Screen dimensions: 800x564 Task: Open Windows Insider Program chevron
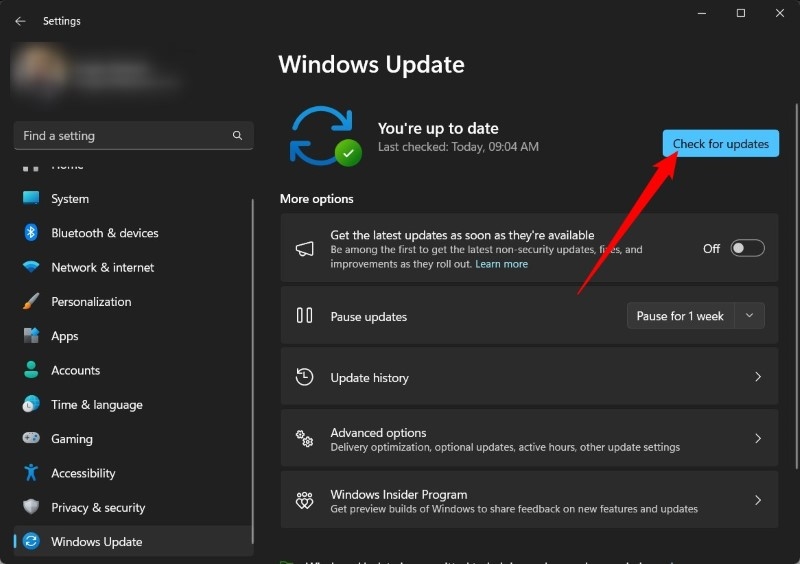[x=757, y=500]
